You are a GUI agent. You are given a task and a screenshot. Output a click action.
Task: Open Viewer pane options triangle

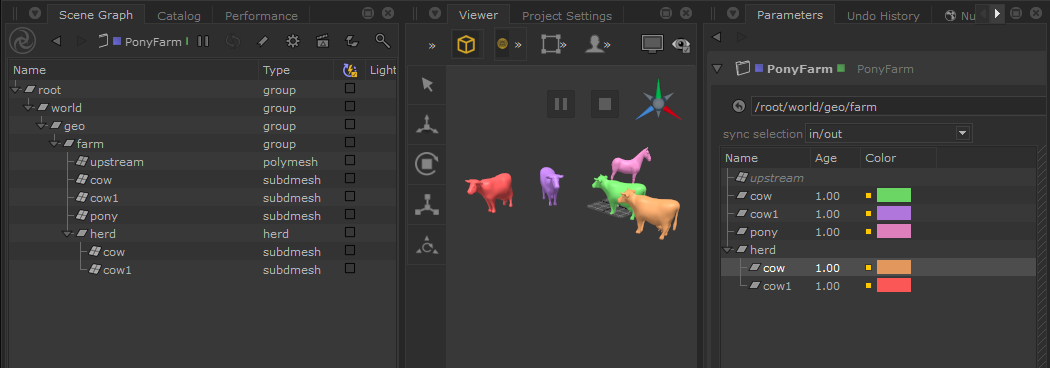point(434,13)
